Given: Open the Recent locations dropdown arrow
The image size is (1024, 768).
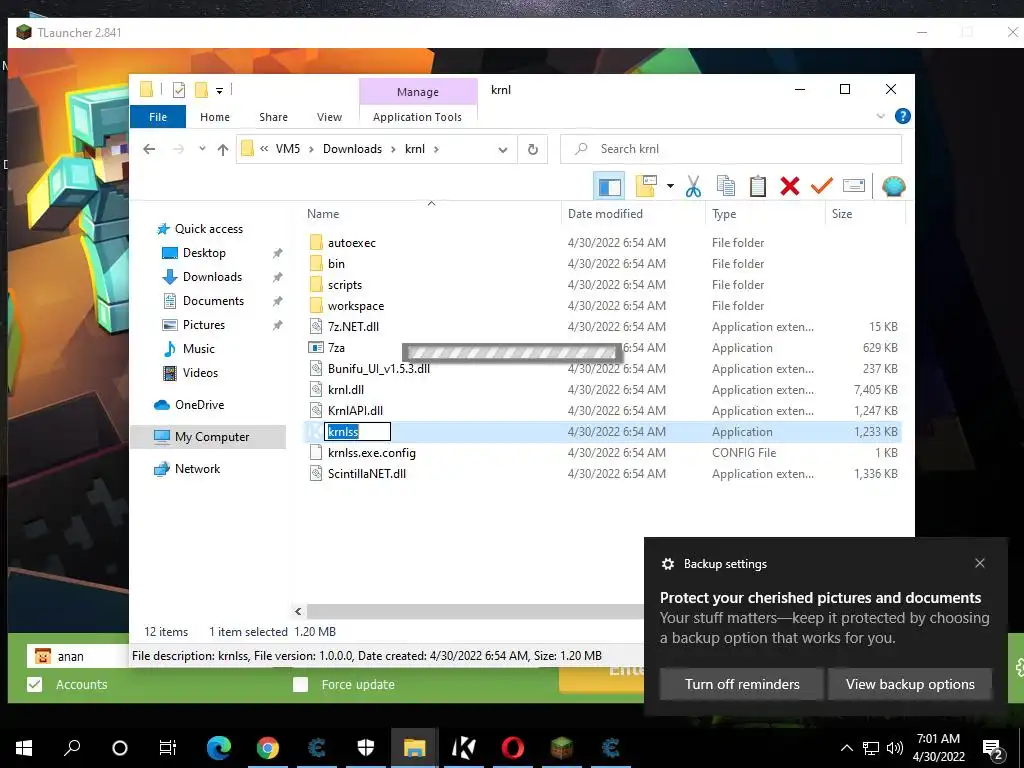Looking at the screenshot, I should point(202,149).
